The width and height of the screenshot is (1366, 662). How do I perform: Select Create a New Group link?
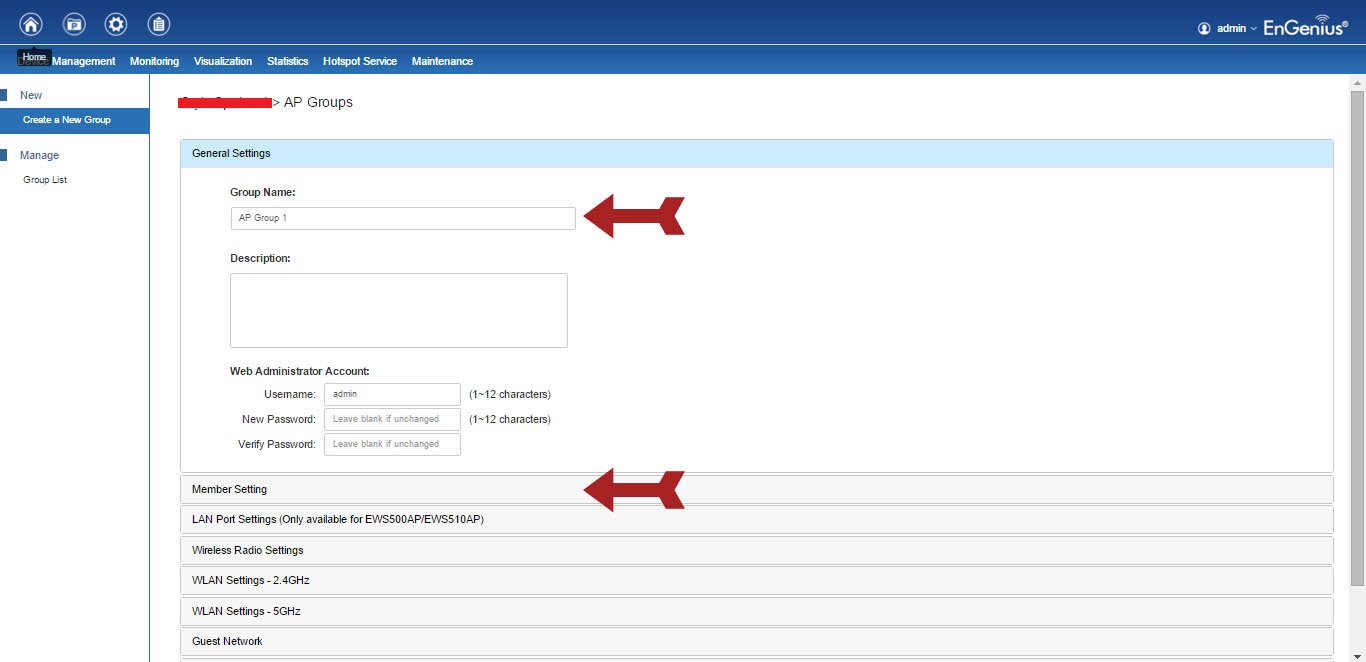click(x=67, y=120)
